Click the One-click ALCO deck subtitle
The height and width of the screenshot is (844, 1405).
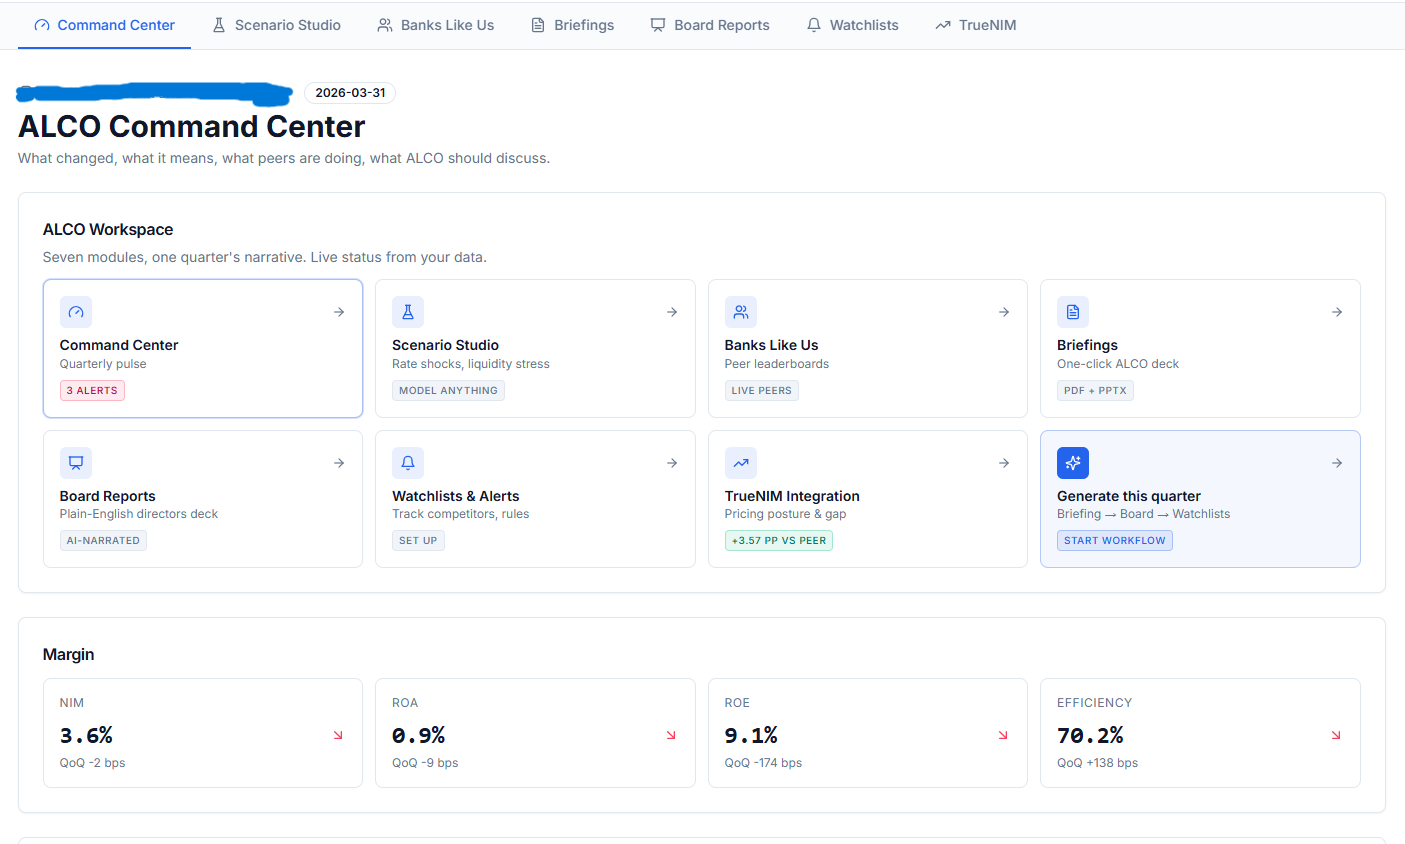tap(1118, 364)
